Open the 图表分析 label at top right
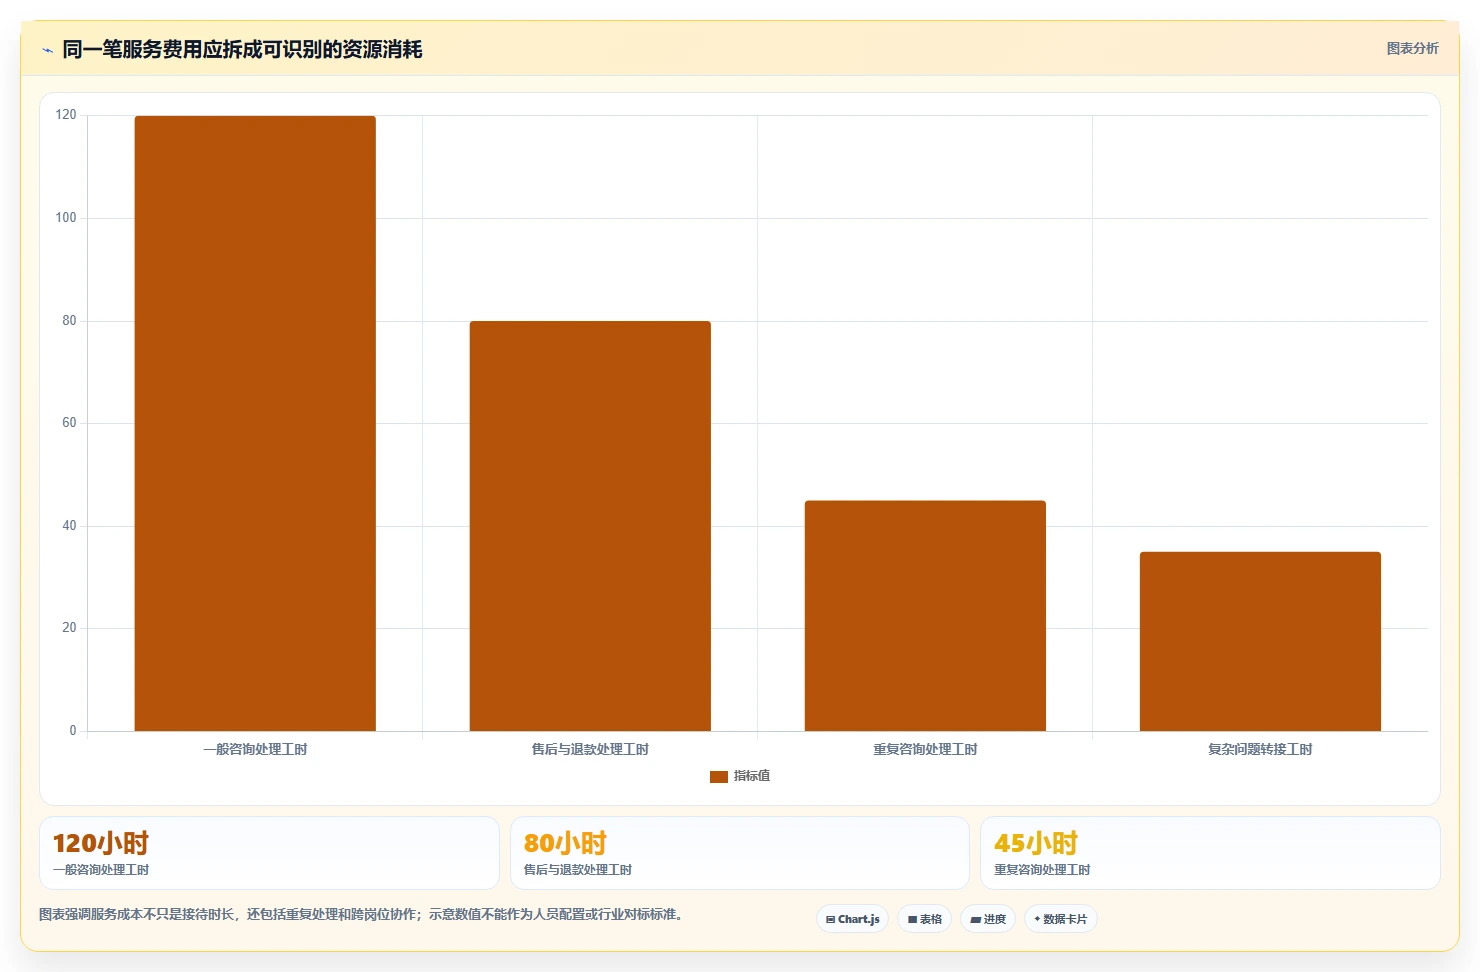The image size is (1480, 972). click(x=1412, y=48)
